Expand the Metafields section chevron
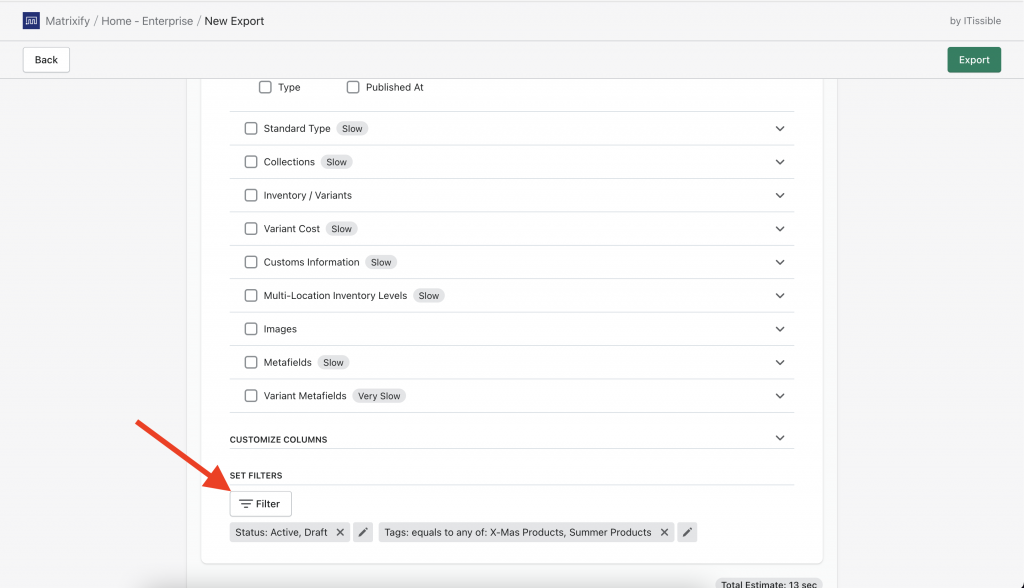The height and width of the screenshot is (588, 1024). pyautogui.click(x=779, y=362)
